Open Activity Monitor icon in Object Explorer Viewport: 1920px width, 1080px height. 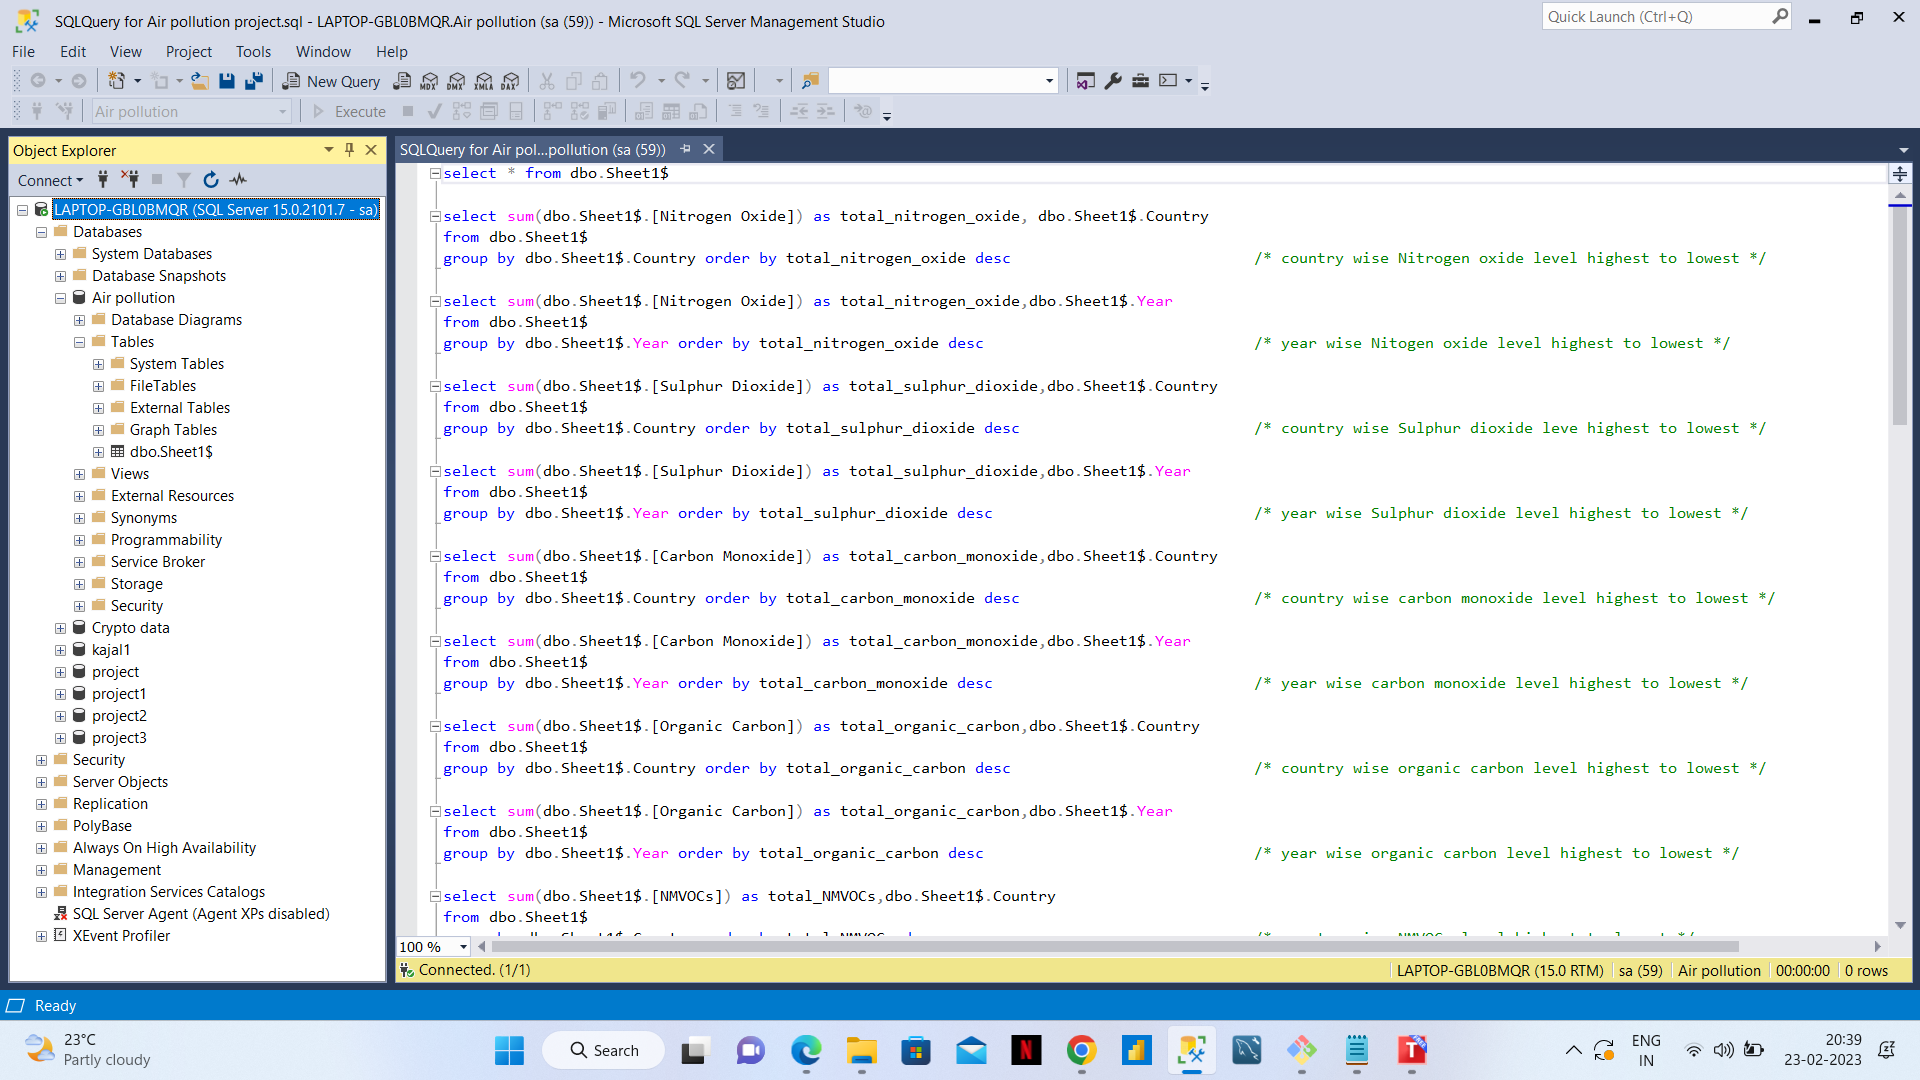tap(238, 180)
